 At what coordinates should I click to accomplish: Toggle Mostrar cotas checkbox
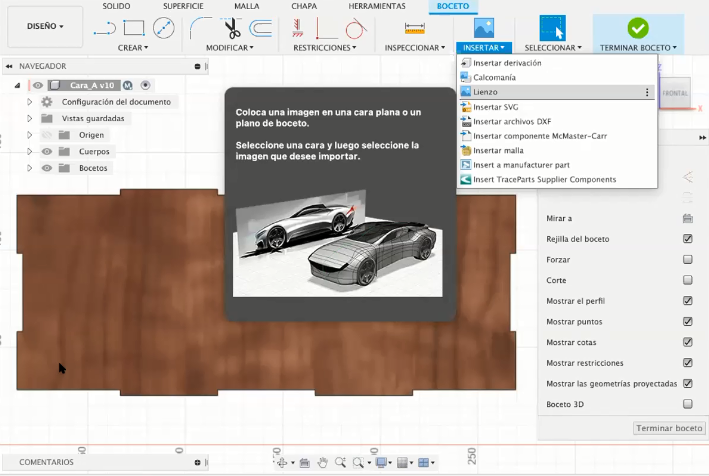coord(687,342)
